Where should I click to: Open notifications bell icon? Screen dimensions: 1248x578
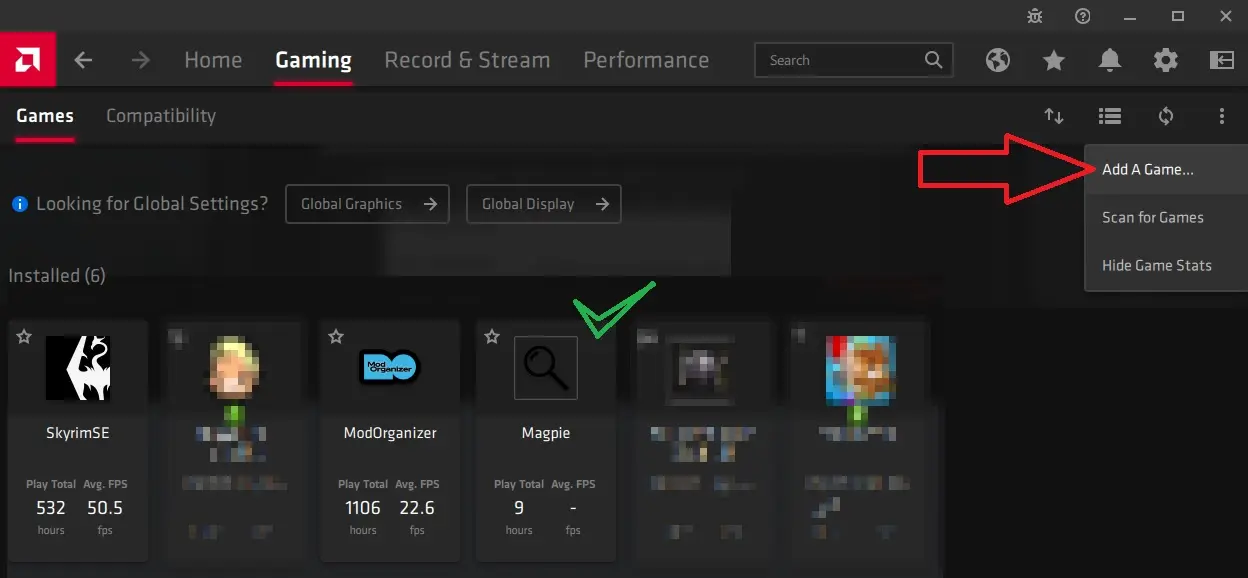[1109, 60]
